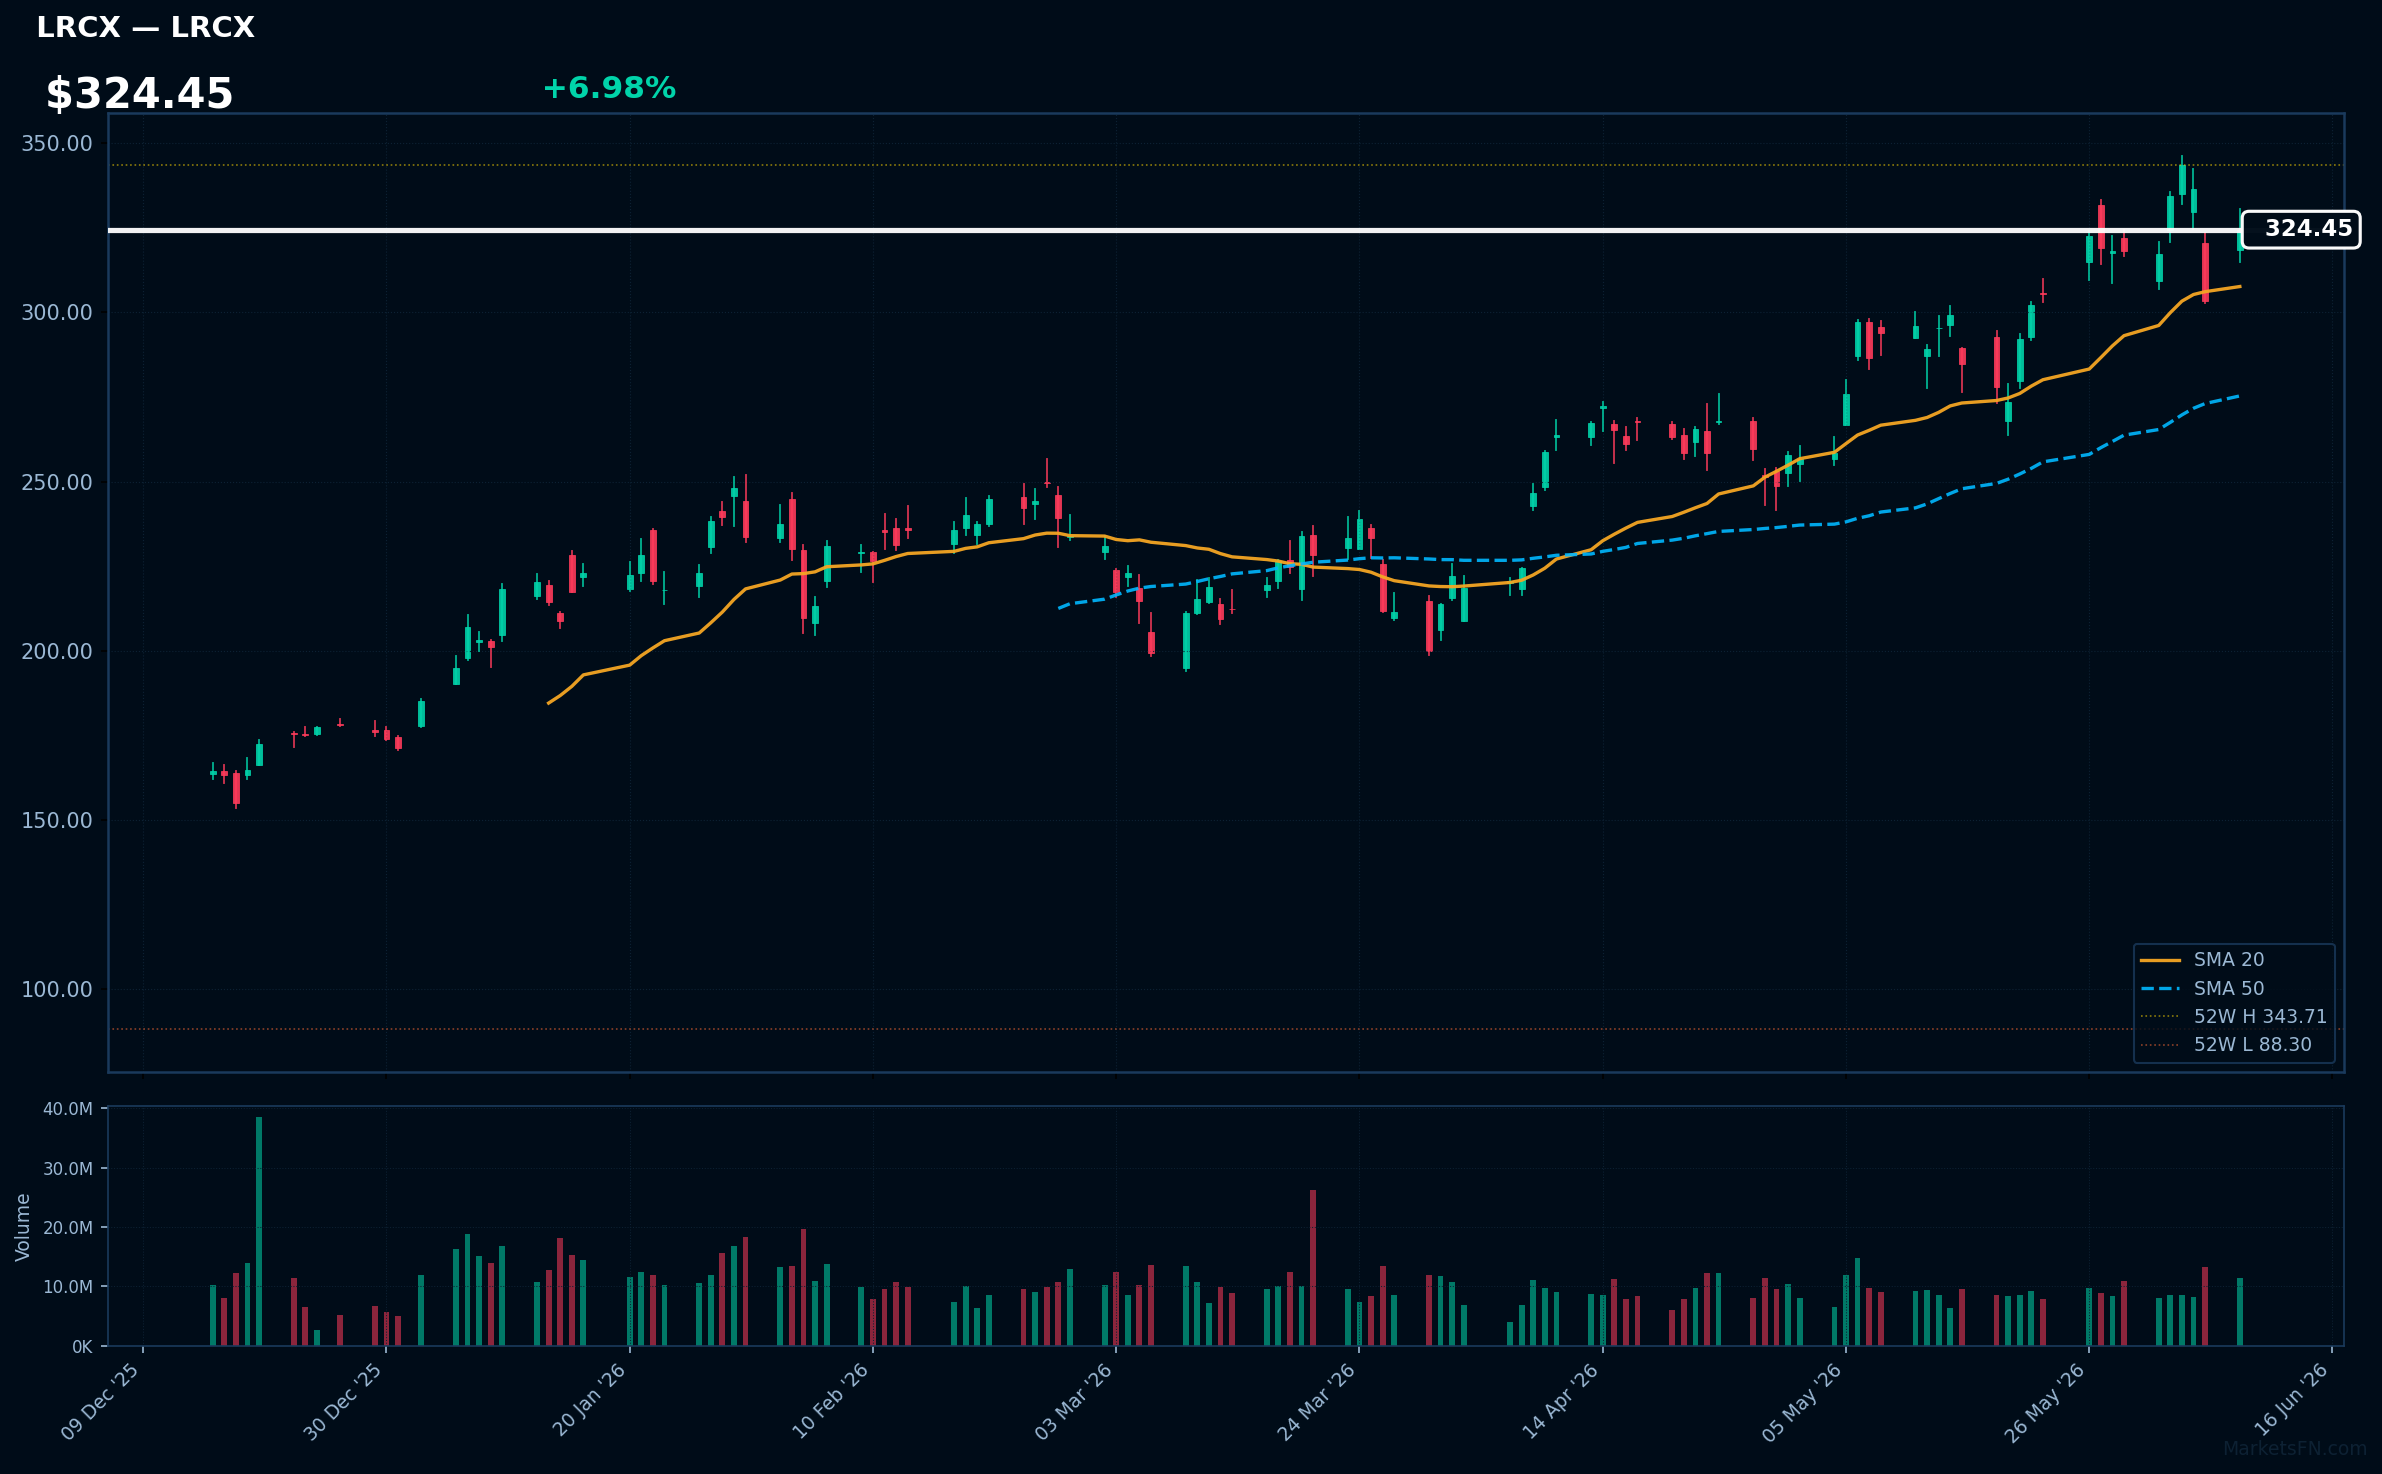Click the tall red volume bar in late March
The height and width of the screenshot is (1474, 2382).
[1313, 1268]
